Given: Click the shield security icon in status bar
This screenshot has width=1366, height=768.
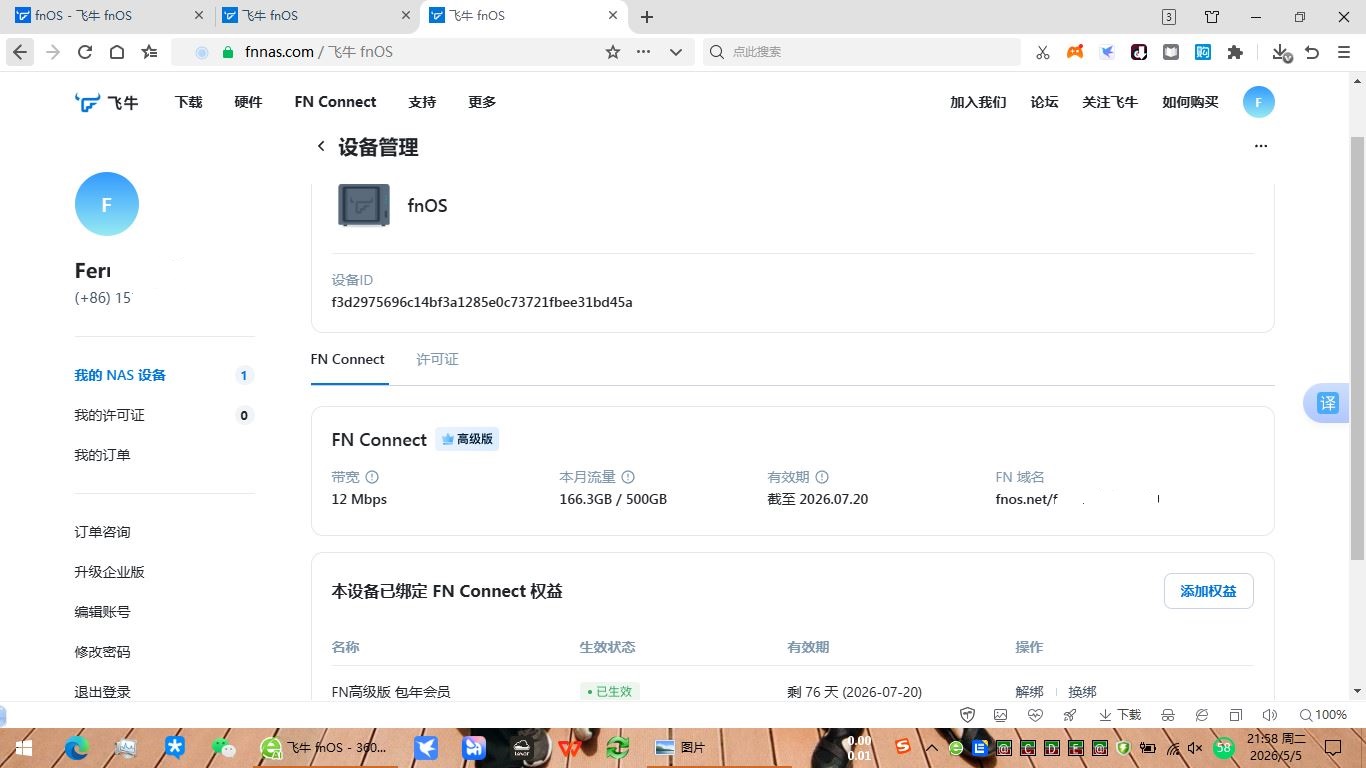Looking at the screenshot, I should tap(967, 715).
